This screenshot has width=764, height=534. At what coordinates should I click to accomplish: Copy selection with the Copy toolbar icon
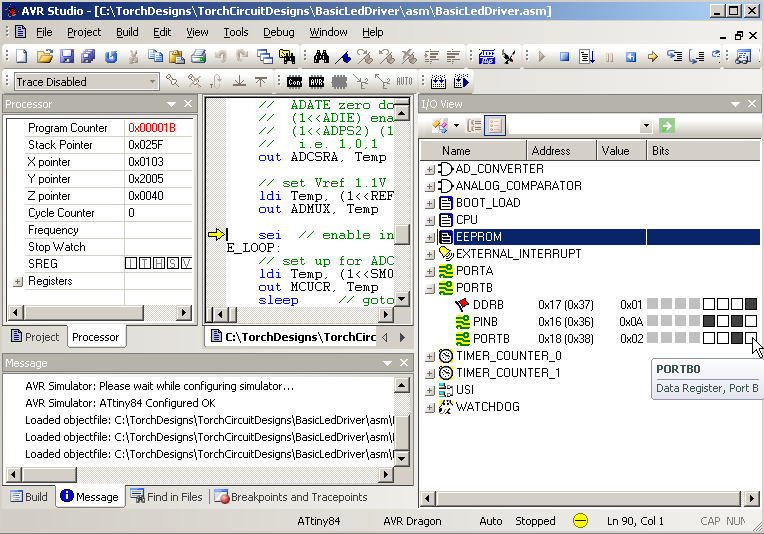tap(155, 57)
